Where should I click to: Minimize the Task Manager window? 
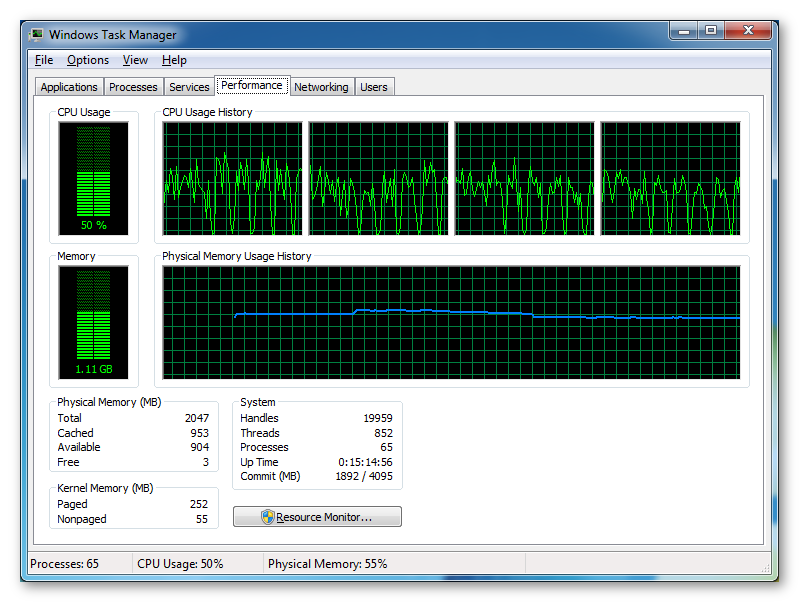point(684,31)
